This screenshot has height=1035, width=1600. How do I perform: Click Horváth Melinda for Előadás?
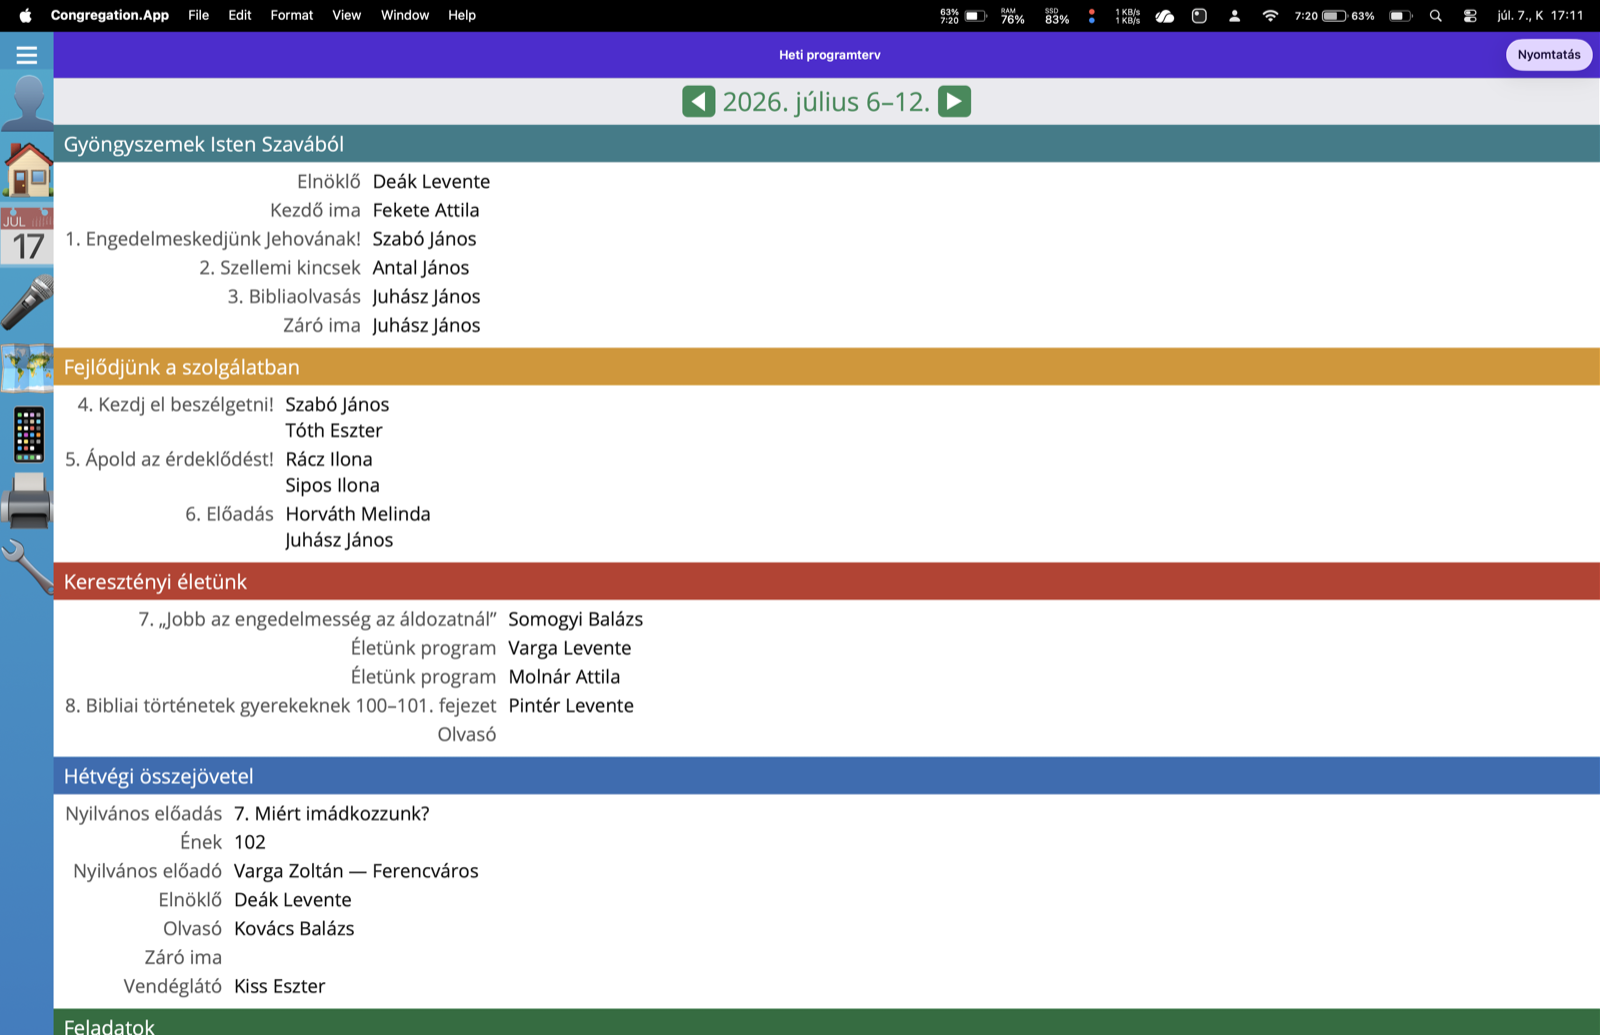(358, 514)
